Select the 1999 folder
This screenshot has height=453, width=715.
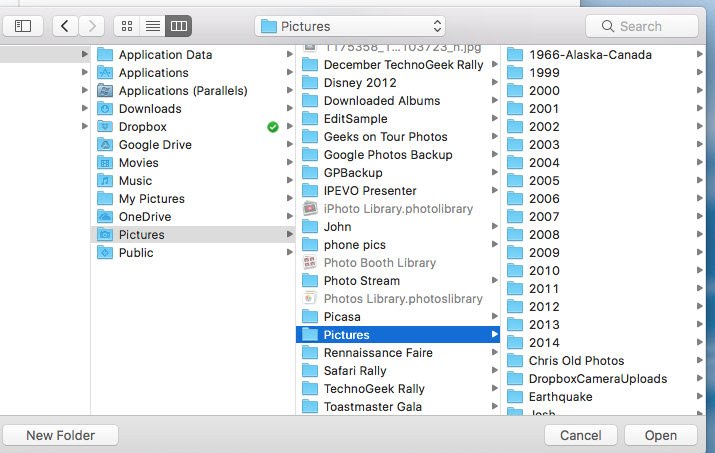tap(603, 73)
